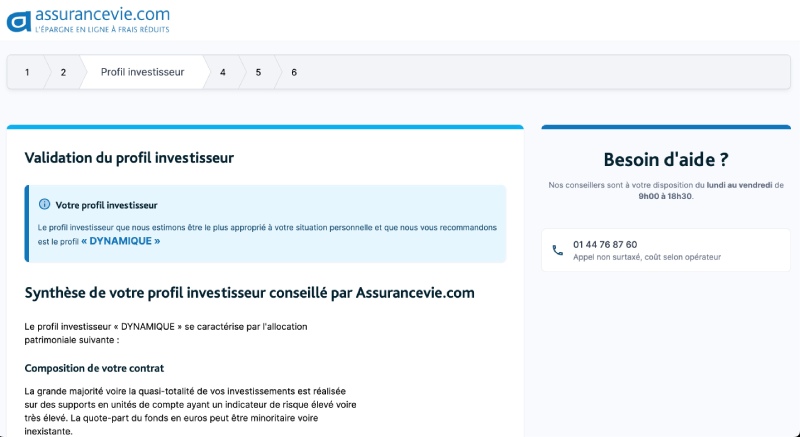Click the lundi au vendredi text
Image resolution: width=800 pixels, height=437 pixels.
pyautogui.click(x=739, y=185)
